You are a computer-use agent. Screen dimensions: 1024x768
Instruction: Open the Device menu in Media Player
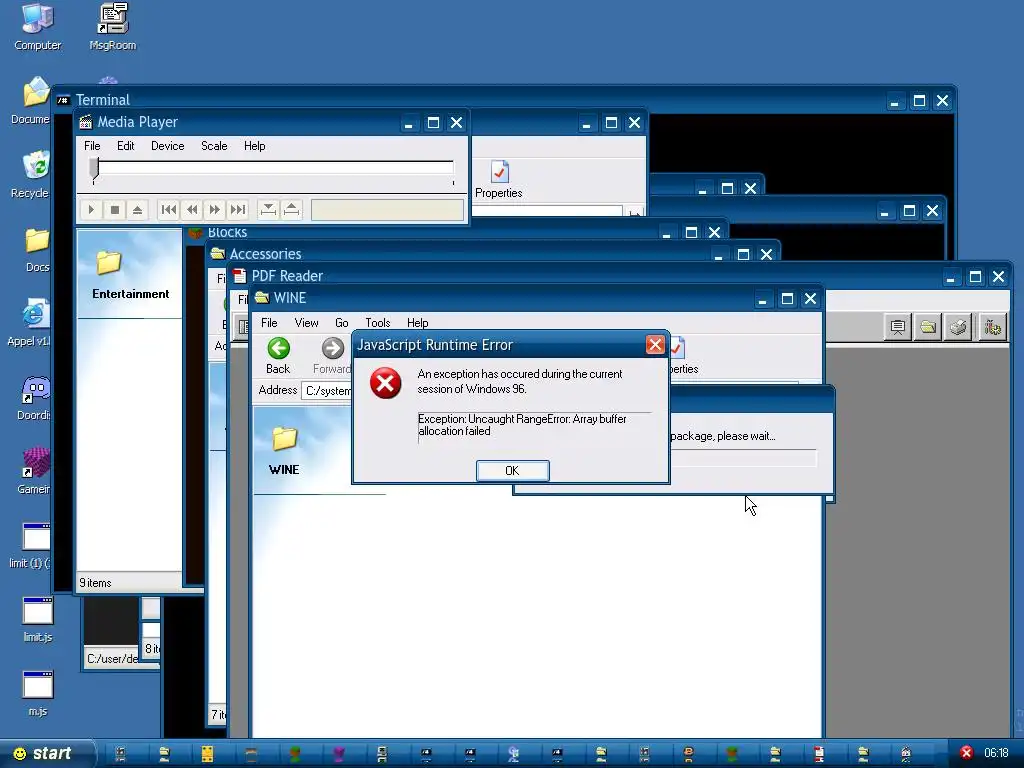(x=167, y=146)
